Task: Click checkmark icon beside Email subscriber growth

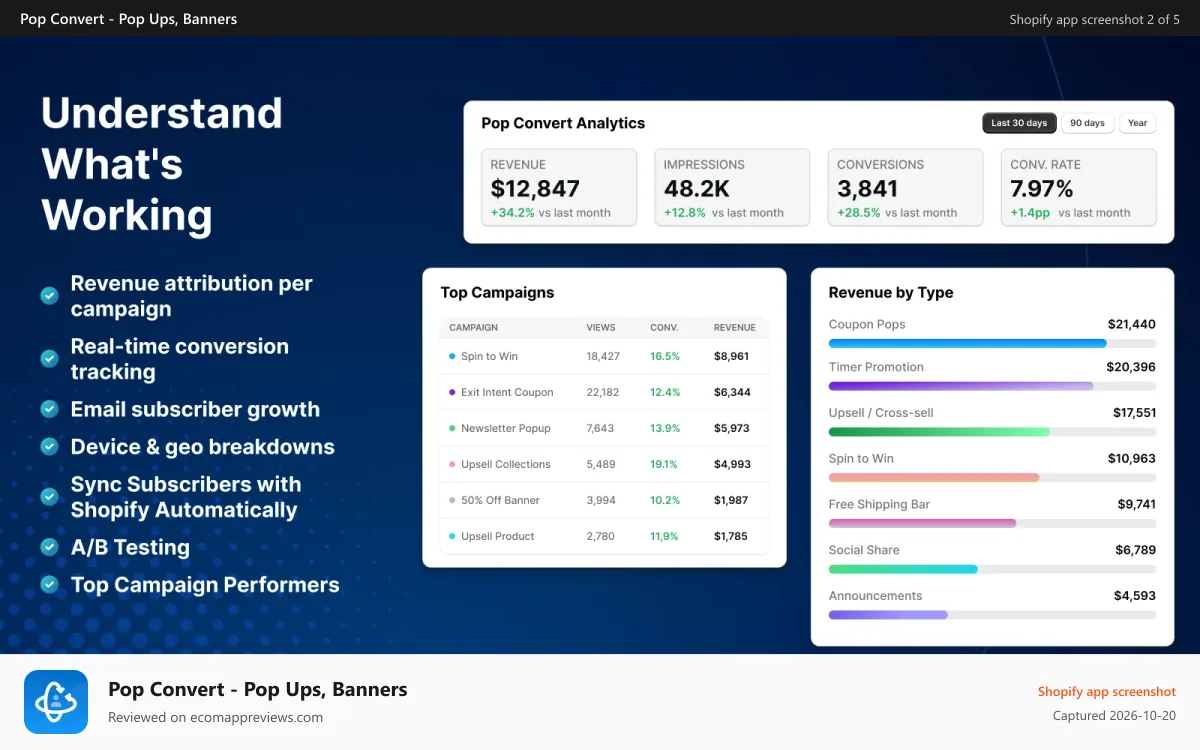Action: point(48,409)
